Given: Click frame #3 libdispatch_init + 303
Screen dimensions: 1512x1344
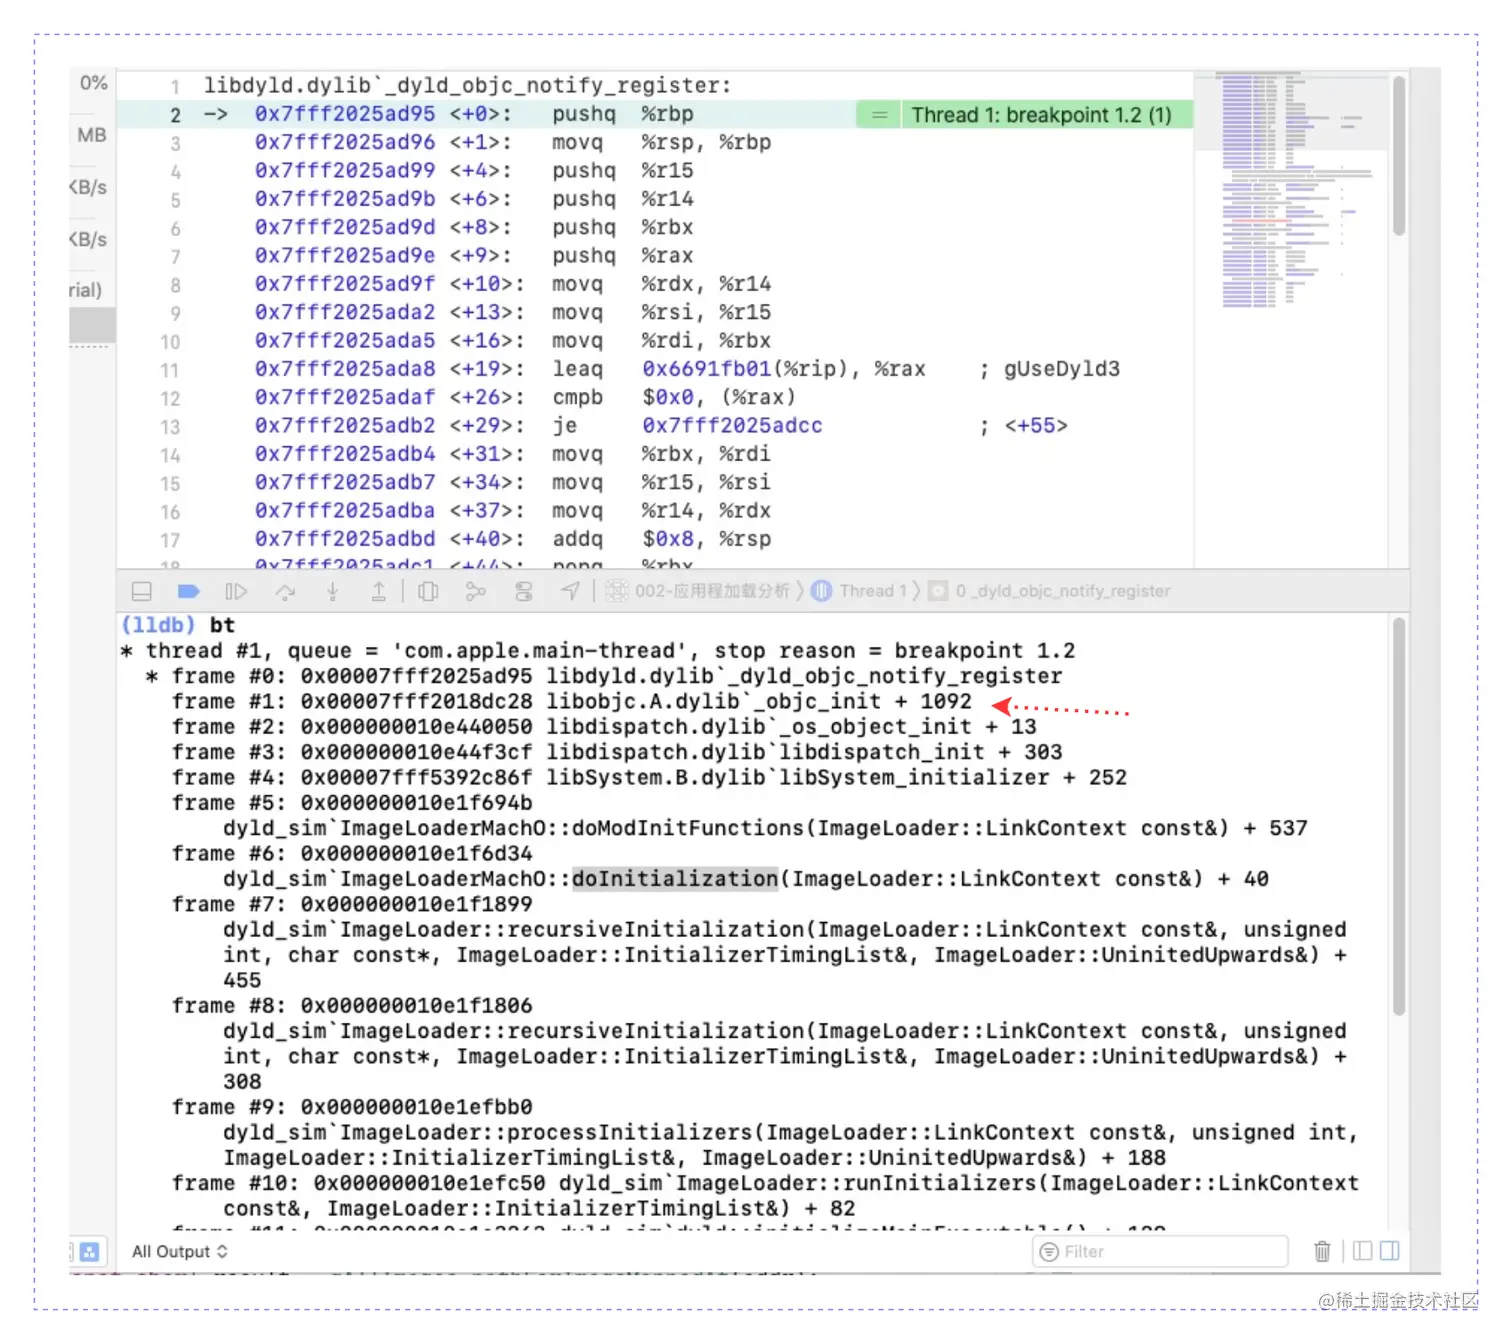Looking at the screenshot, I should point(617,752).
